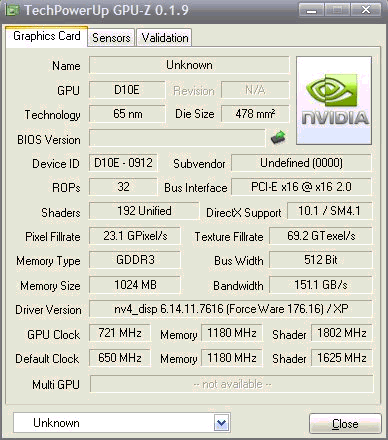Click the Close button
Viewport: 388px width, 440px height.
[345, 424]
